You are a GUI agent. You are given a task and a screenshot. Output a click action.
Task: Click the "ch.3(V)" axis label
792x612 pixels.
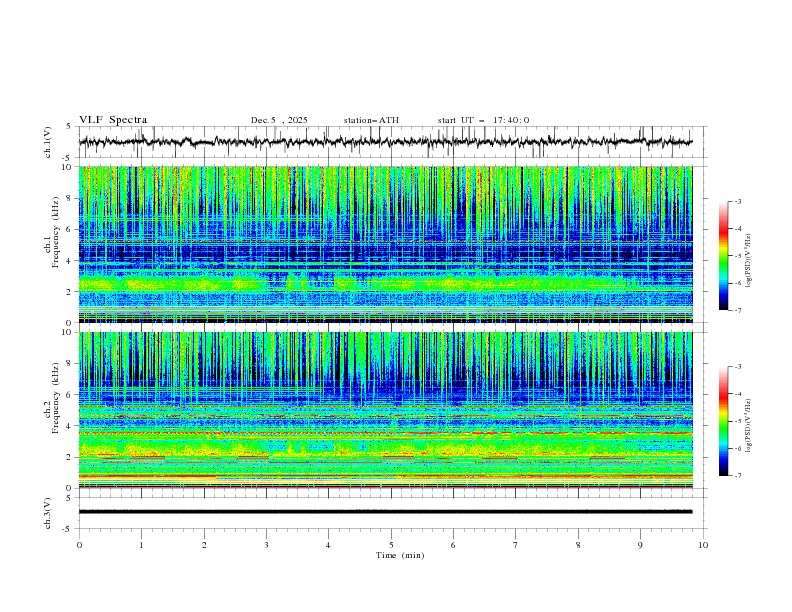[x=48, y=513]
